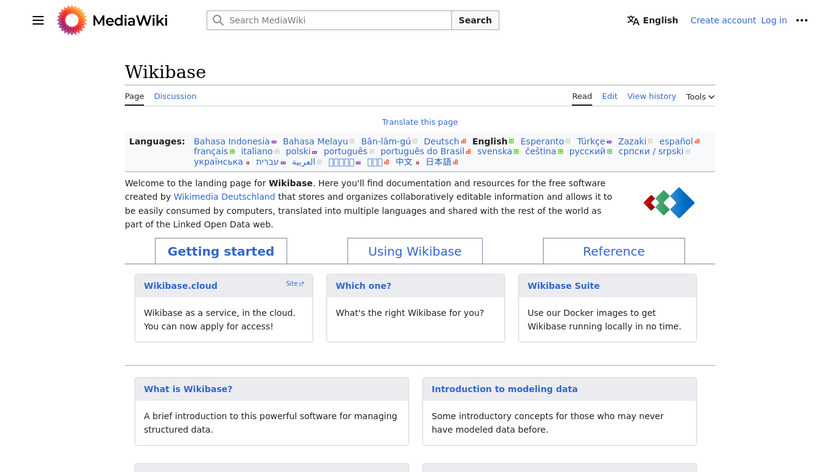Switch to the Using Wikibase tab
Screen dimensions: 840x472
415,251
